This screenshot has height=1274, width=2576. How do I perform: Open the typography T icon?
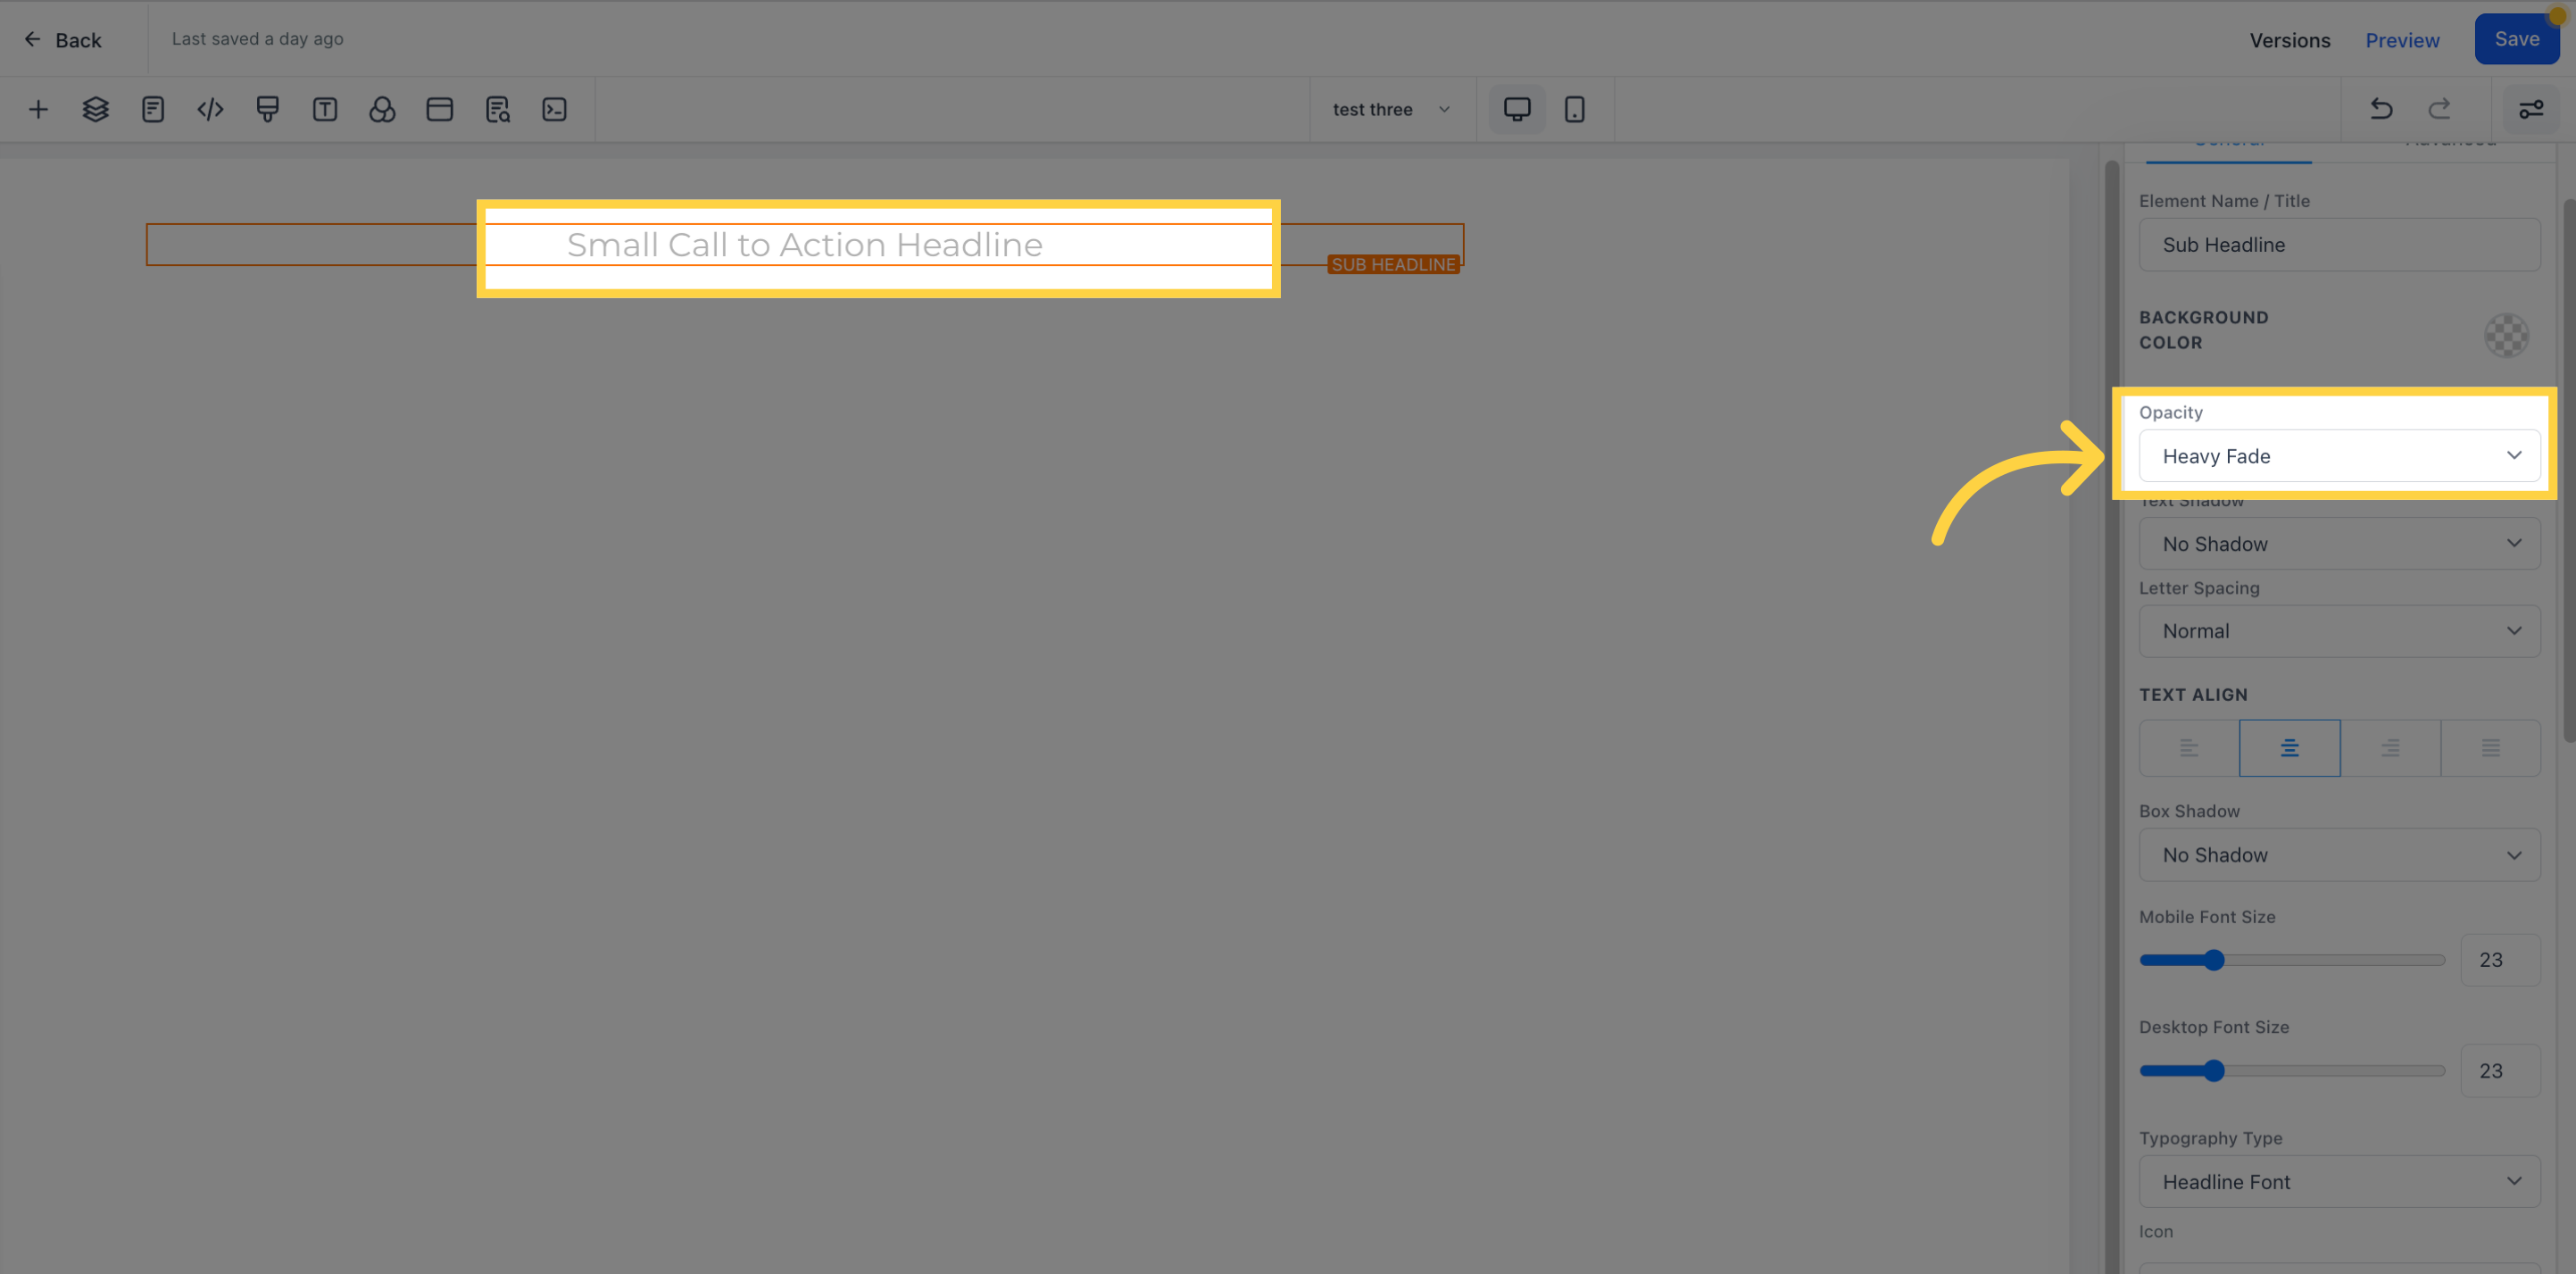pyautogui.click(x=325, y=109)
